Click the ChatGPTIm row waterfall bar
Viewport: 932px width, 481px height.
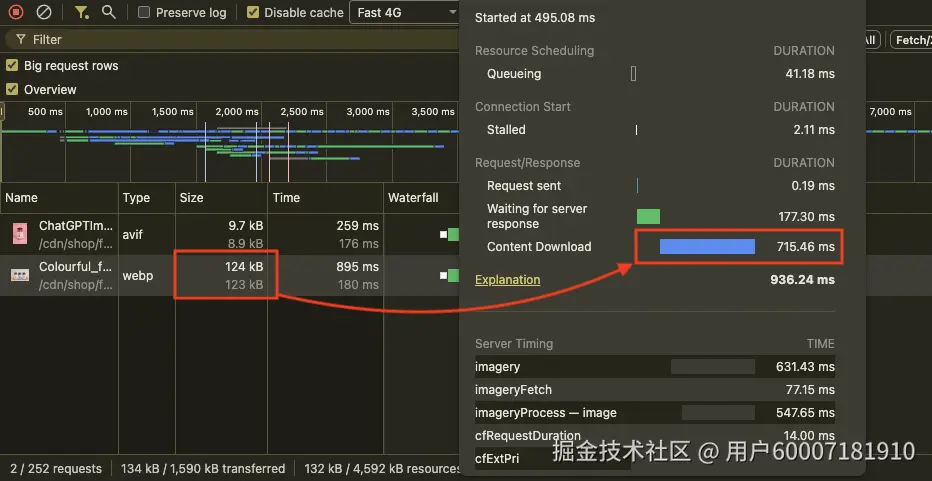450,234
